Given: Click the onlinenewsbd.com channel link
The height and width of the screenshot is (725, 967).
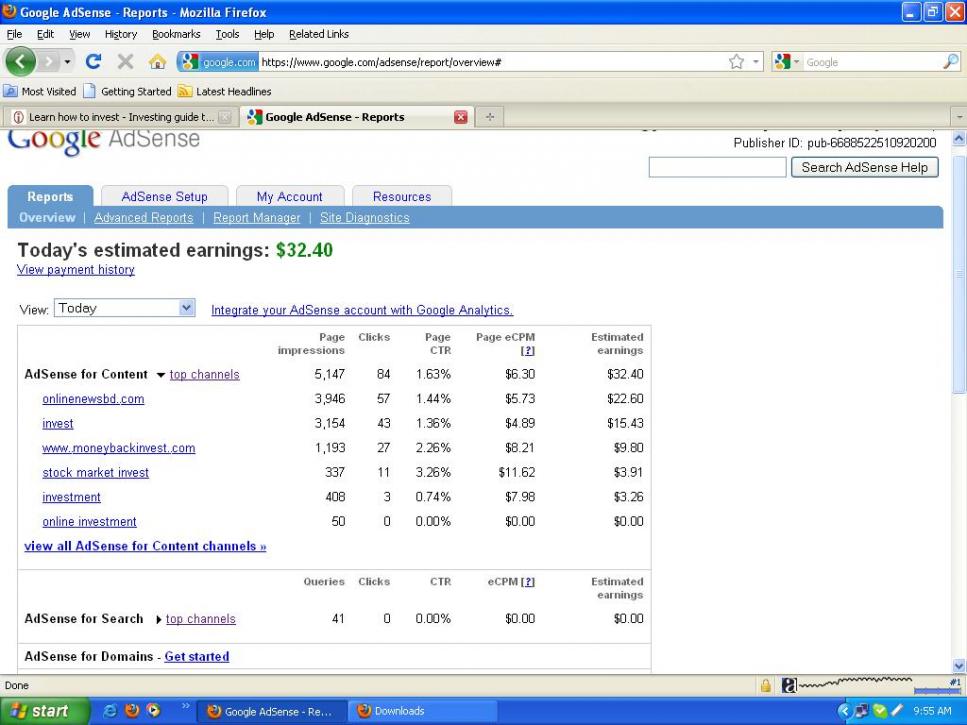Looking at the screenshot, I should point(93,399).
